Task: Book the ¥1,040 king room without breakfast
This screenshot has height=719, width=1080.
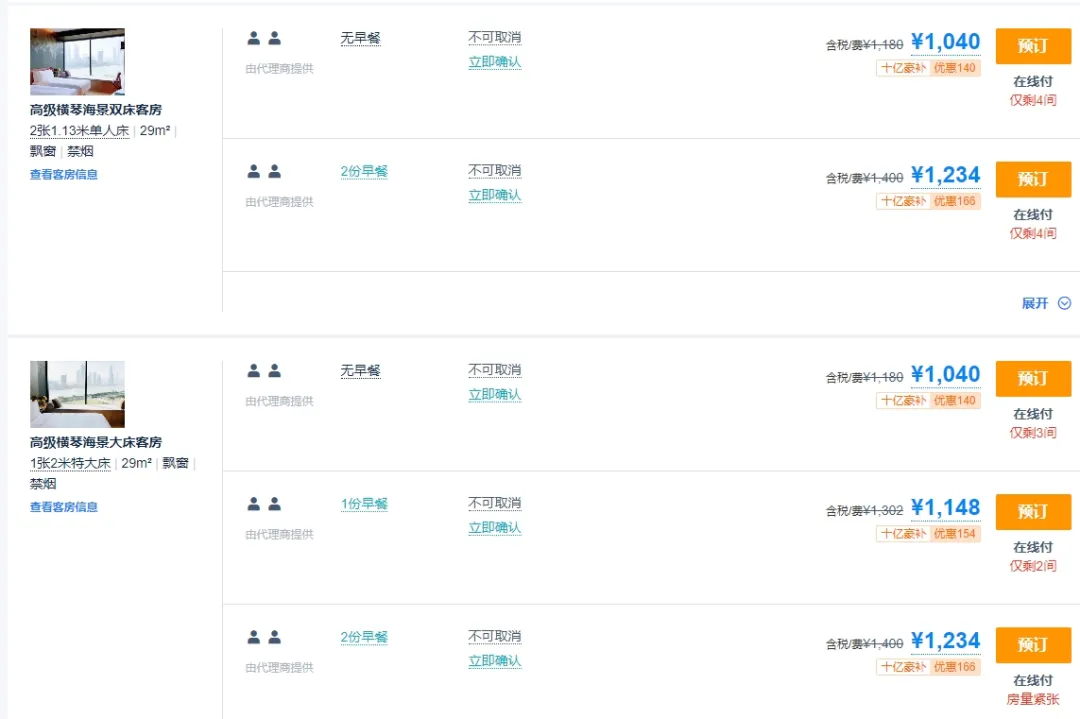Action: click(1033, 379)
